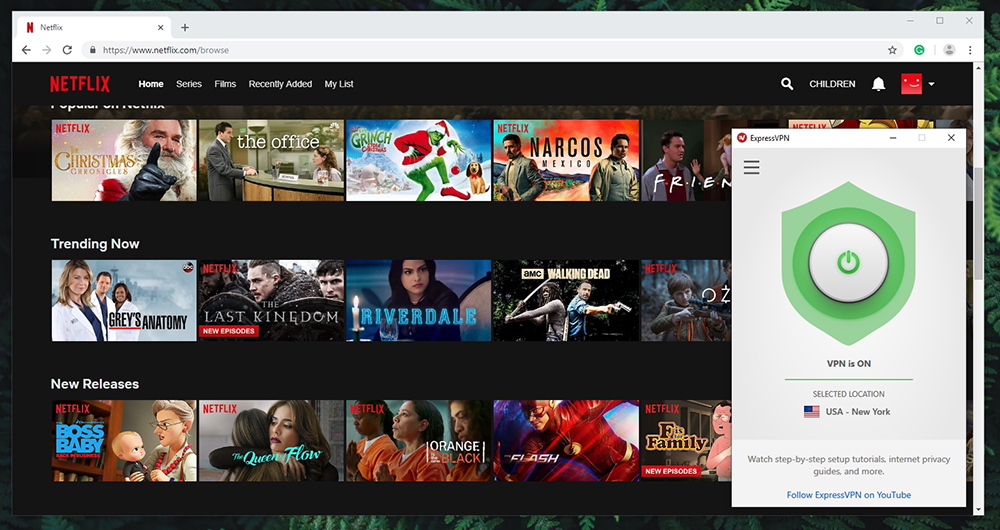1000x530 pixels.
Task: Go back with the browser back arrow
Action: 26,50
